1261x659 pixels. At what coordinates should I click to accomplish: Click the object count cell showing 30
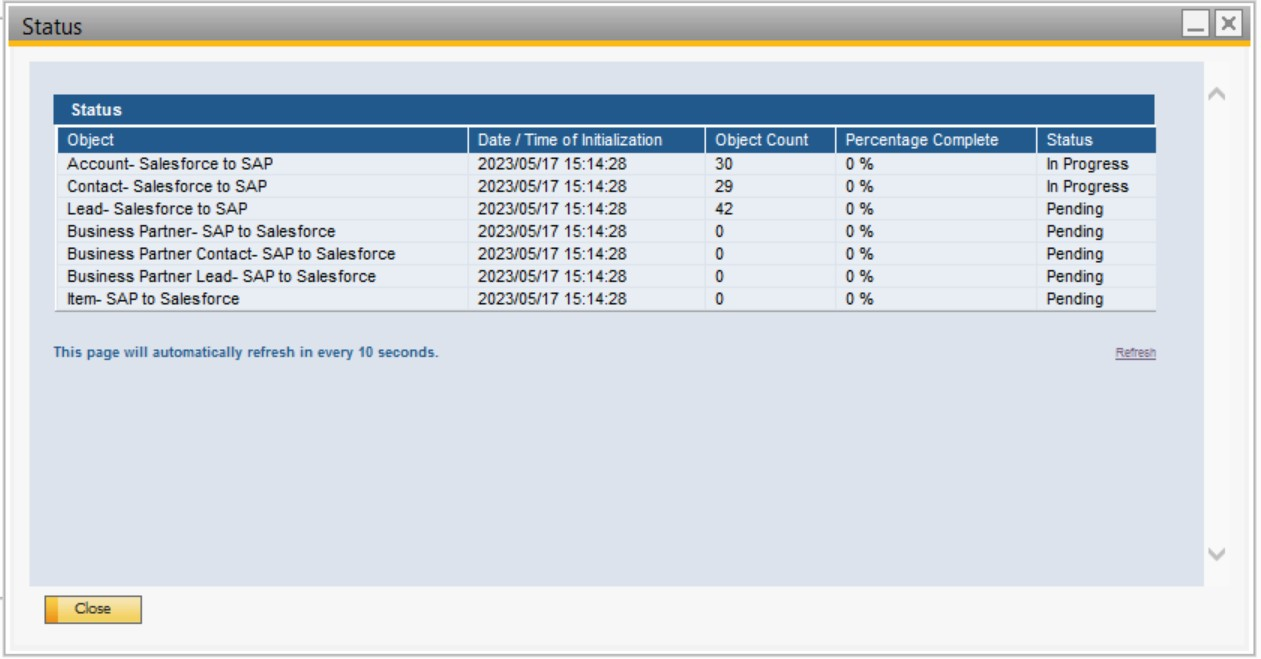[x=724, y=164]
